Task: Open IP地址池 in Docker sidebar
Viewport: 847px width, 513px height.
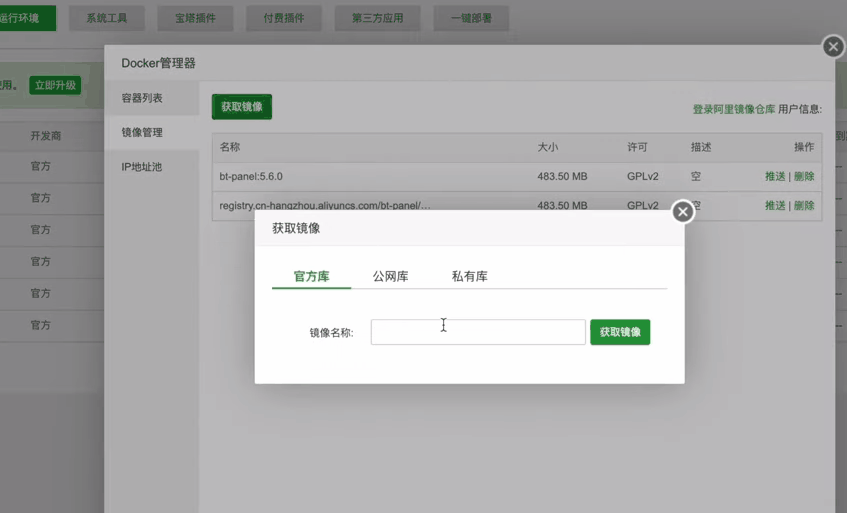Action: click(152, 167)
